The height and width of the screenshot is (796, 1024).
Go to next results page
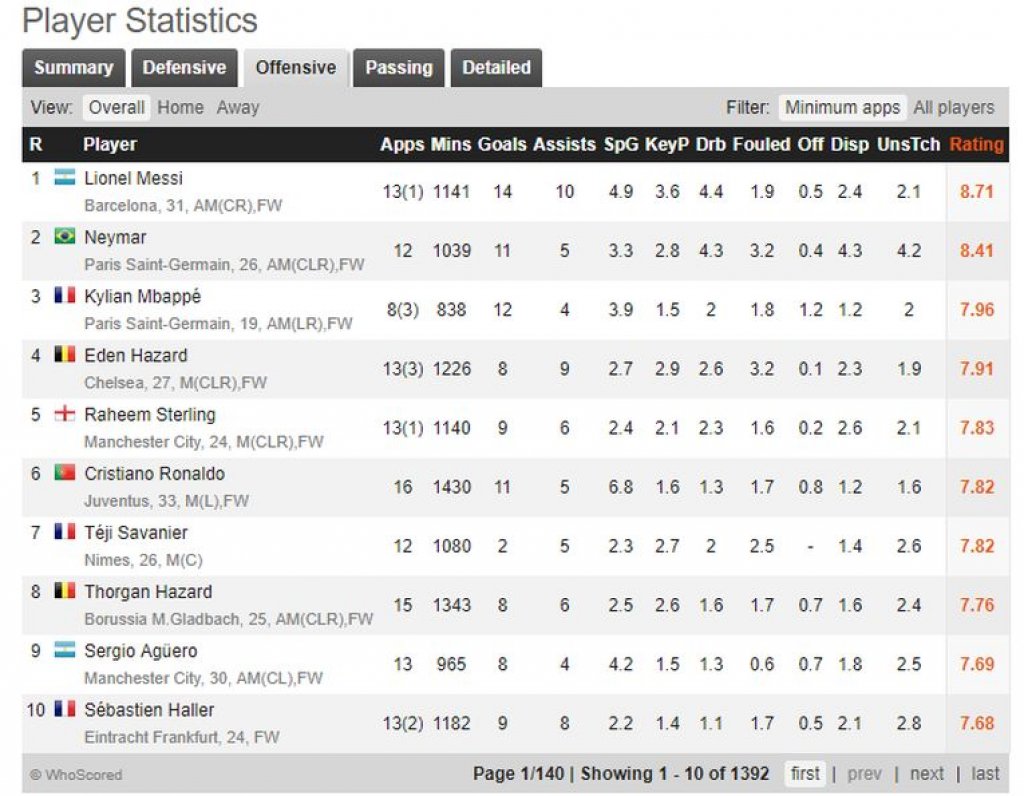point(927,774)
